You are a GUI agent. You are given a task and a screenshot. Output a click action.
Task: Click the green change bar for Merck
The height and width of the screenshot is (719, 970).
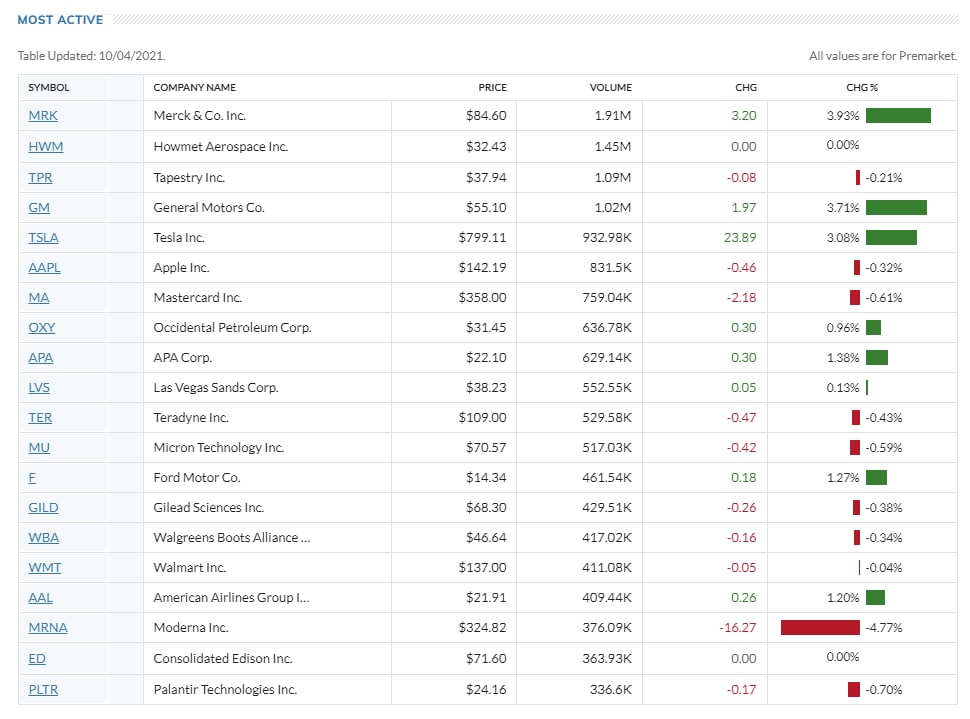898,116
